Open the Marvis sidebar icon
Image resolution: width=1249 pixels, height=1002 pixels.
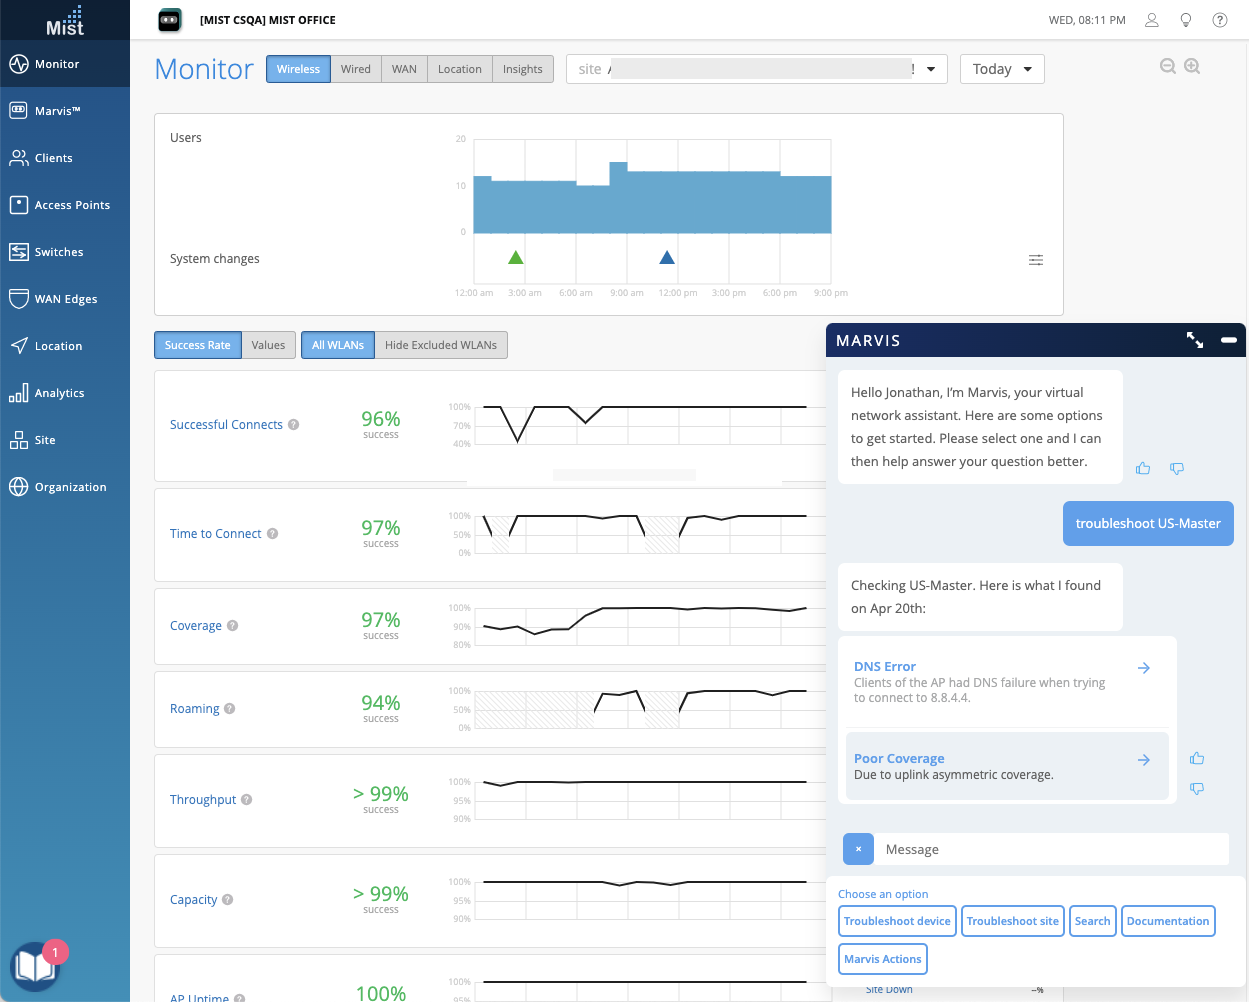[x=18, y=111]
